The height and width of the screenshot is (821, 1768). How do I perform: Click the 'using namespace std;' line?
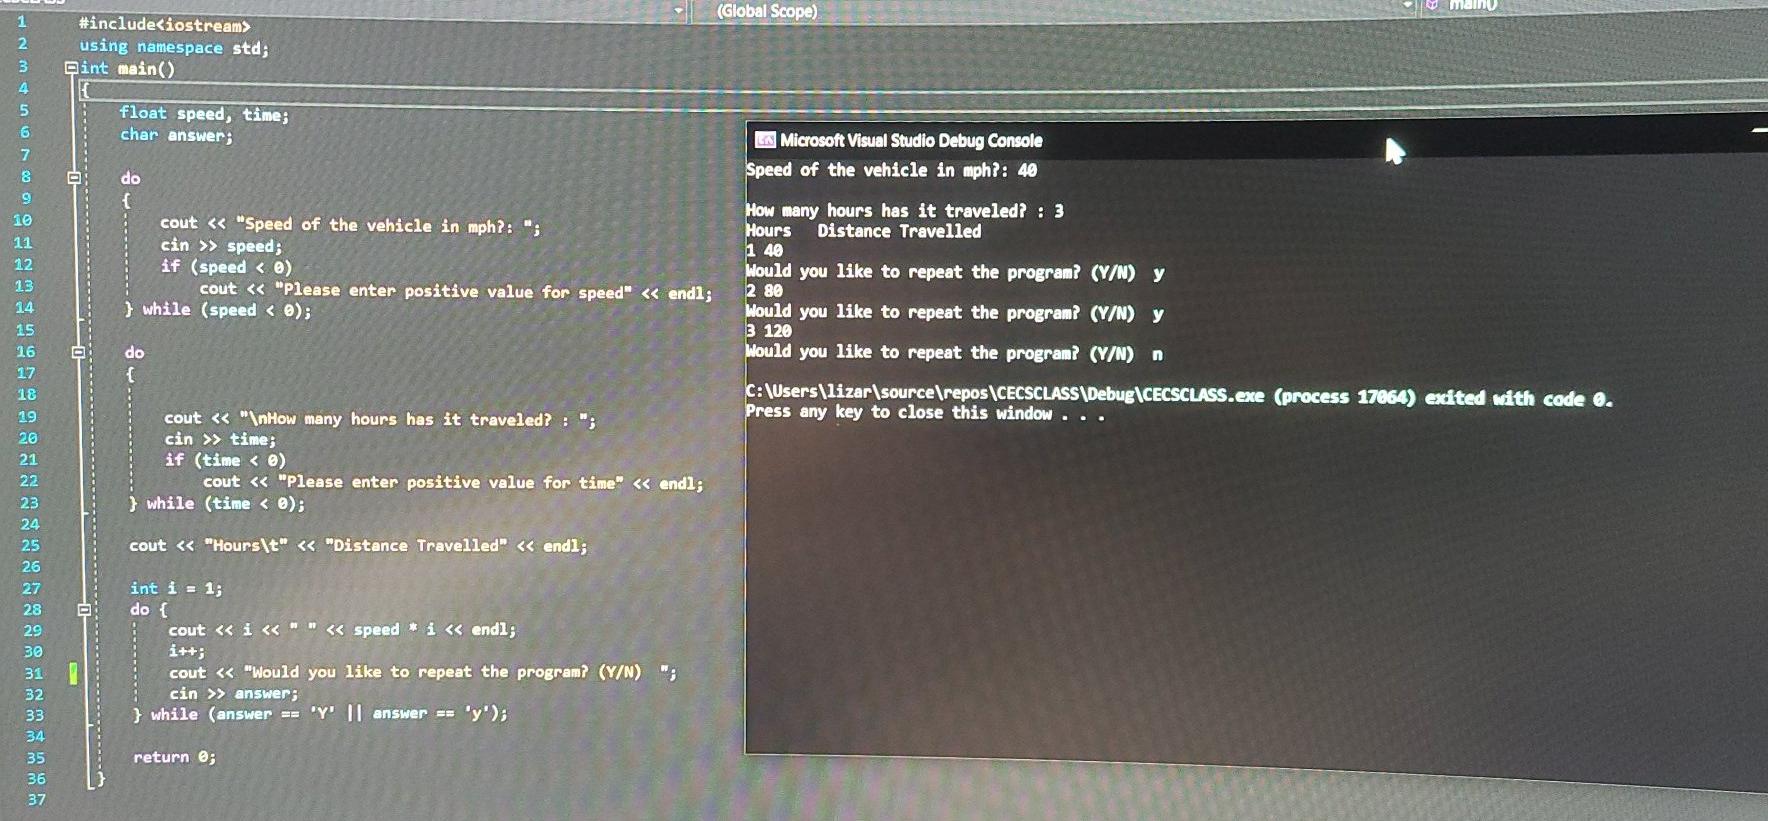(174, 47)
